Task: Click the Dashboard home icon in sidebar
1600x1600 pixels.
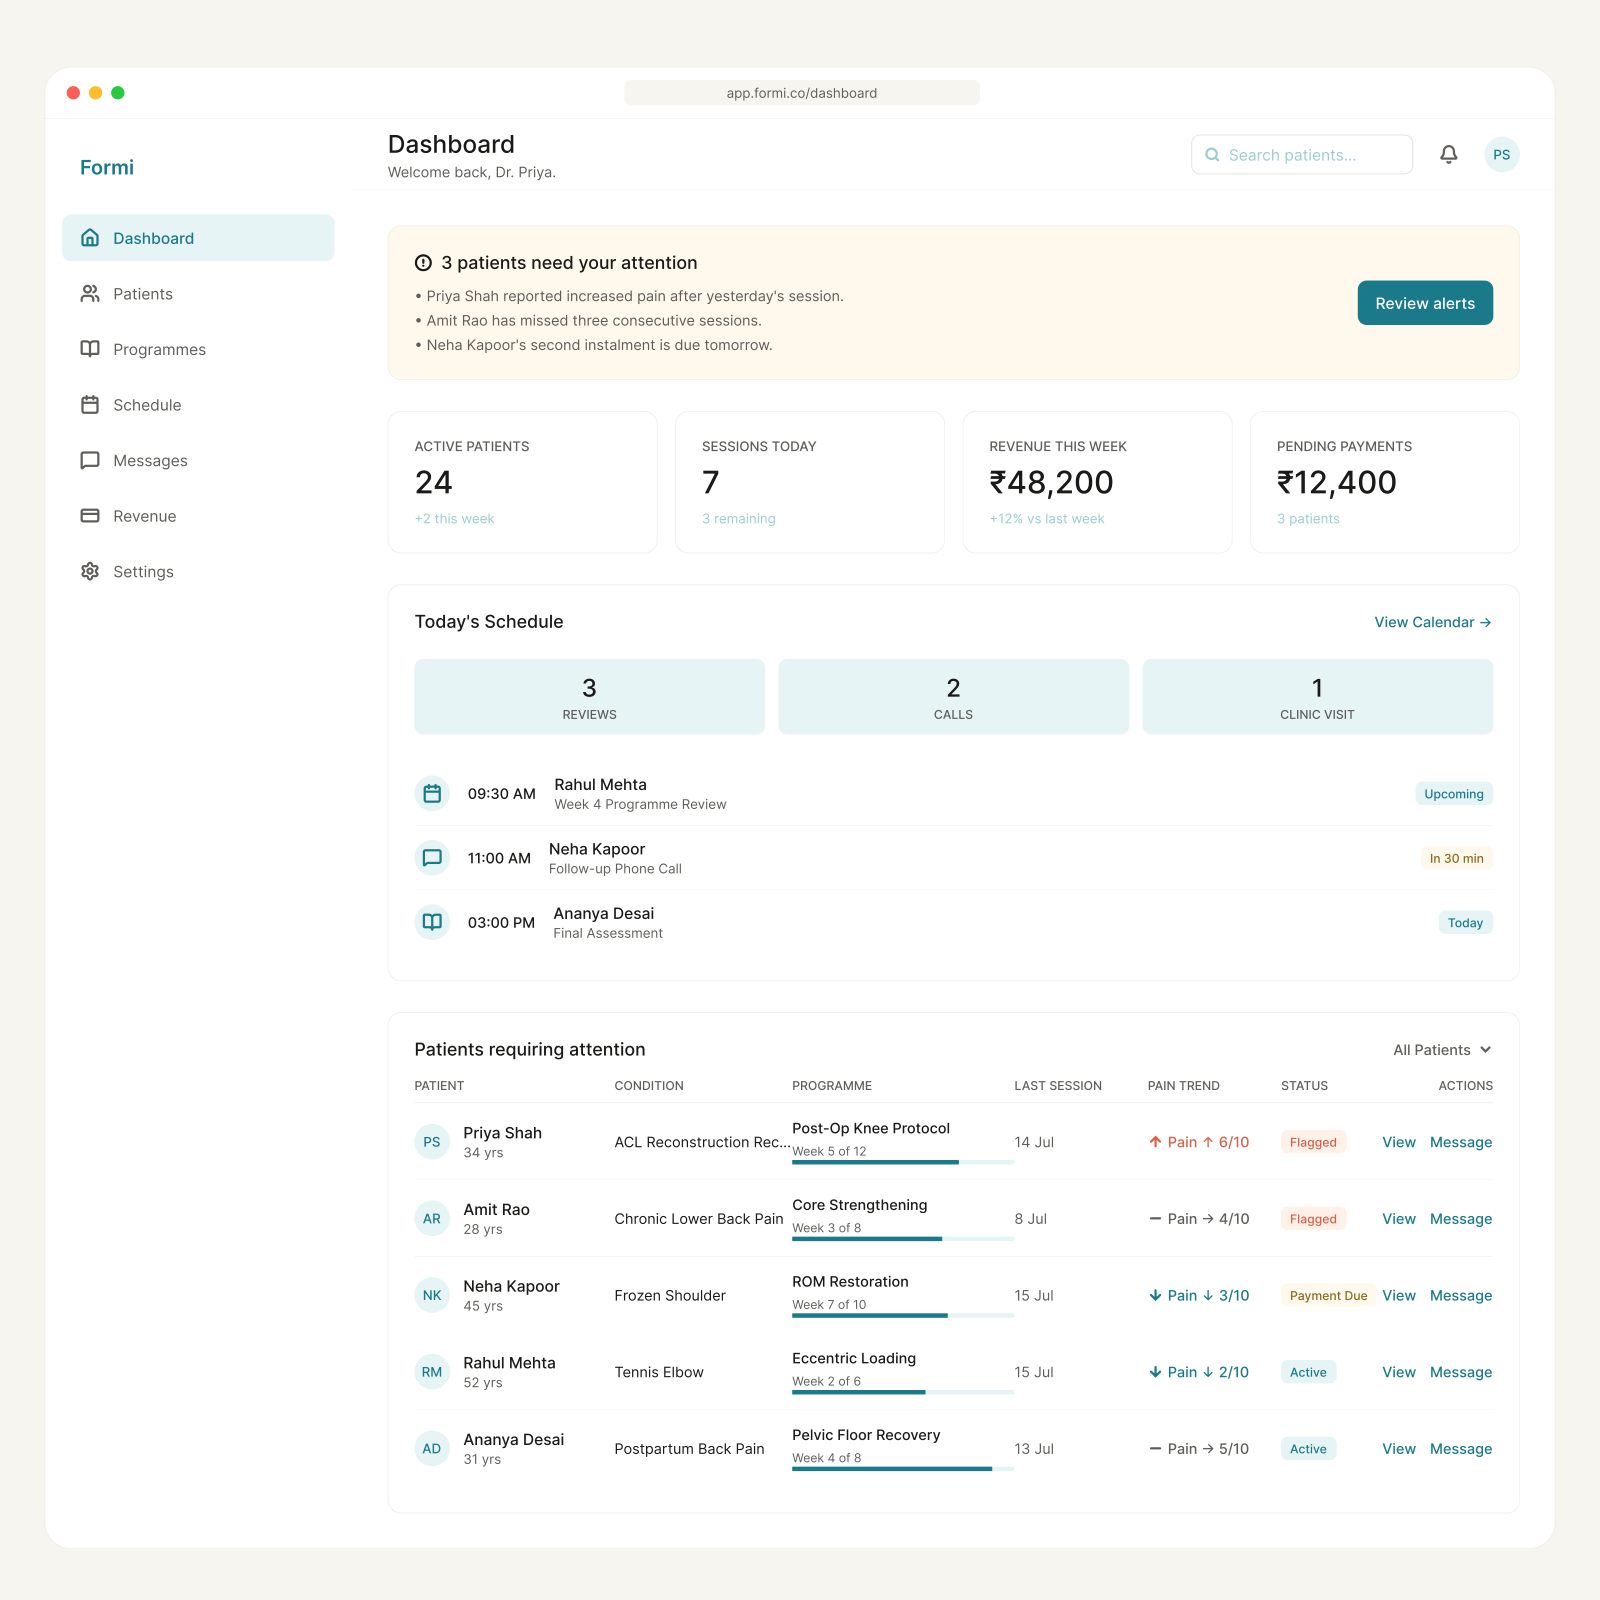Action: (x=90, y=238)
